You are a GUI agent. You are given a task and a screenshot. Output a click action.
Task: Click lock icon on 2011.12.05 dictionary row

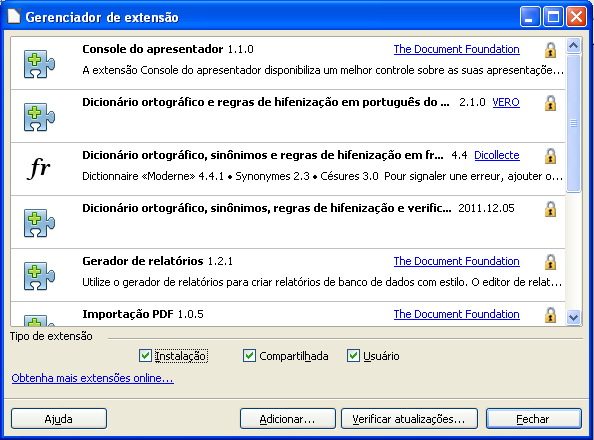point(550,209)
